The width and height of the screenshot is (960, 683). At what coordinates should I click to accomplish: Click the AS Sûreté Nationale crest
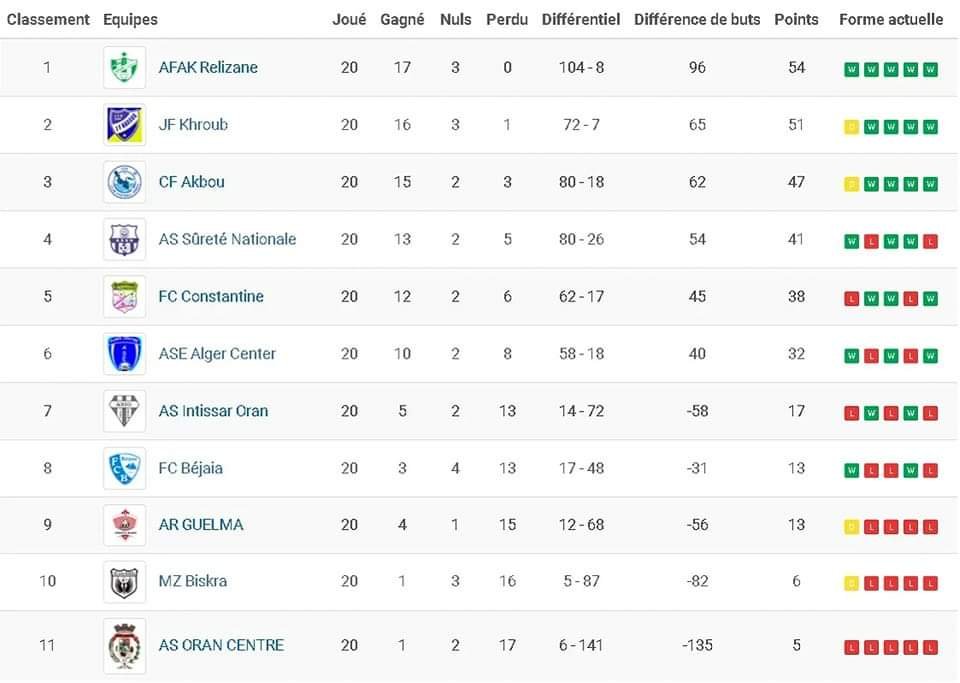click(124, 239)
